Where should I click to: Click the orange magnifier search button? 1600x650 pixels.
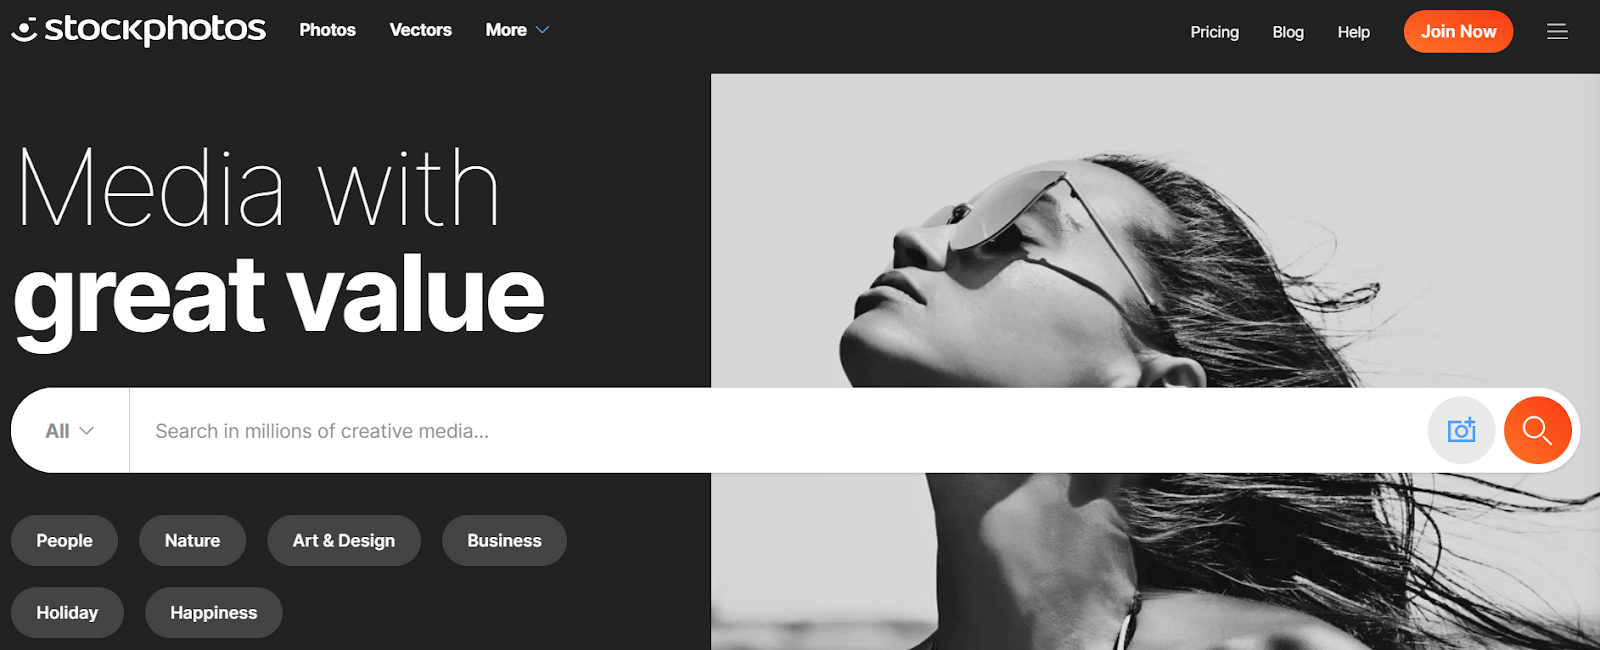[1537, 430]
